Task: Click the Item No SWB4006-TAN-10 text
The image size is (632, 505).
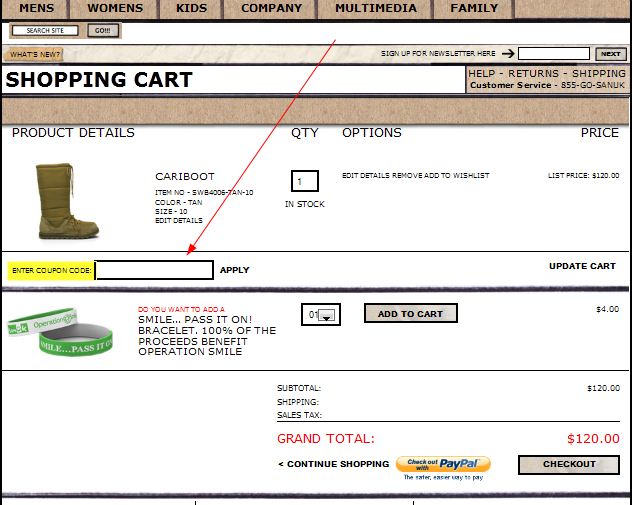Action: point(204,192)
